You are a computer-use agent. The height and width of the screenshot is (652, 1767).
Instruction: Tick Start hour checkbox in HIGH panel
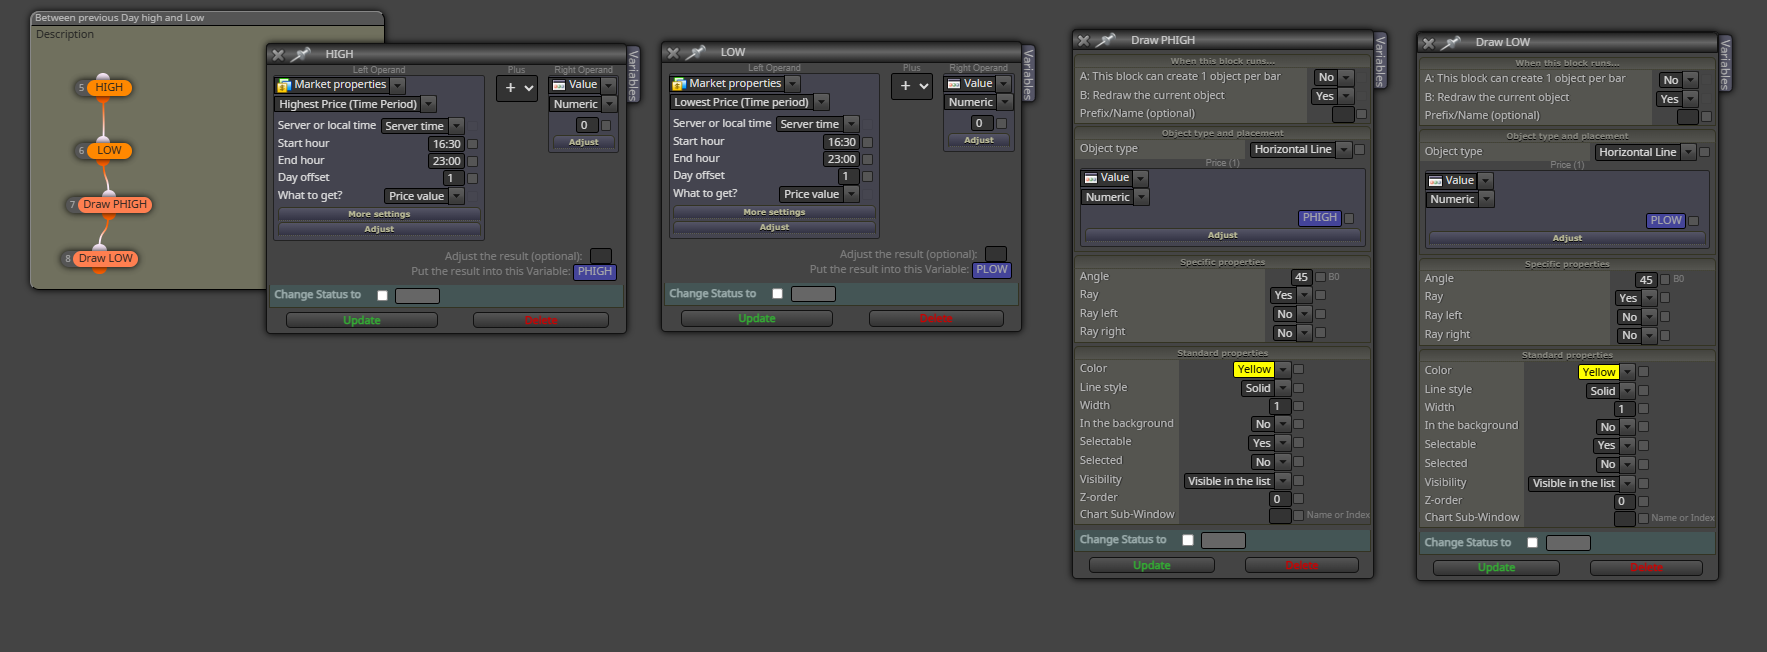pos(473,144)
